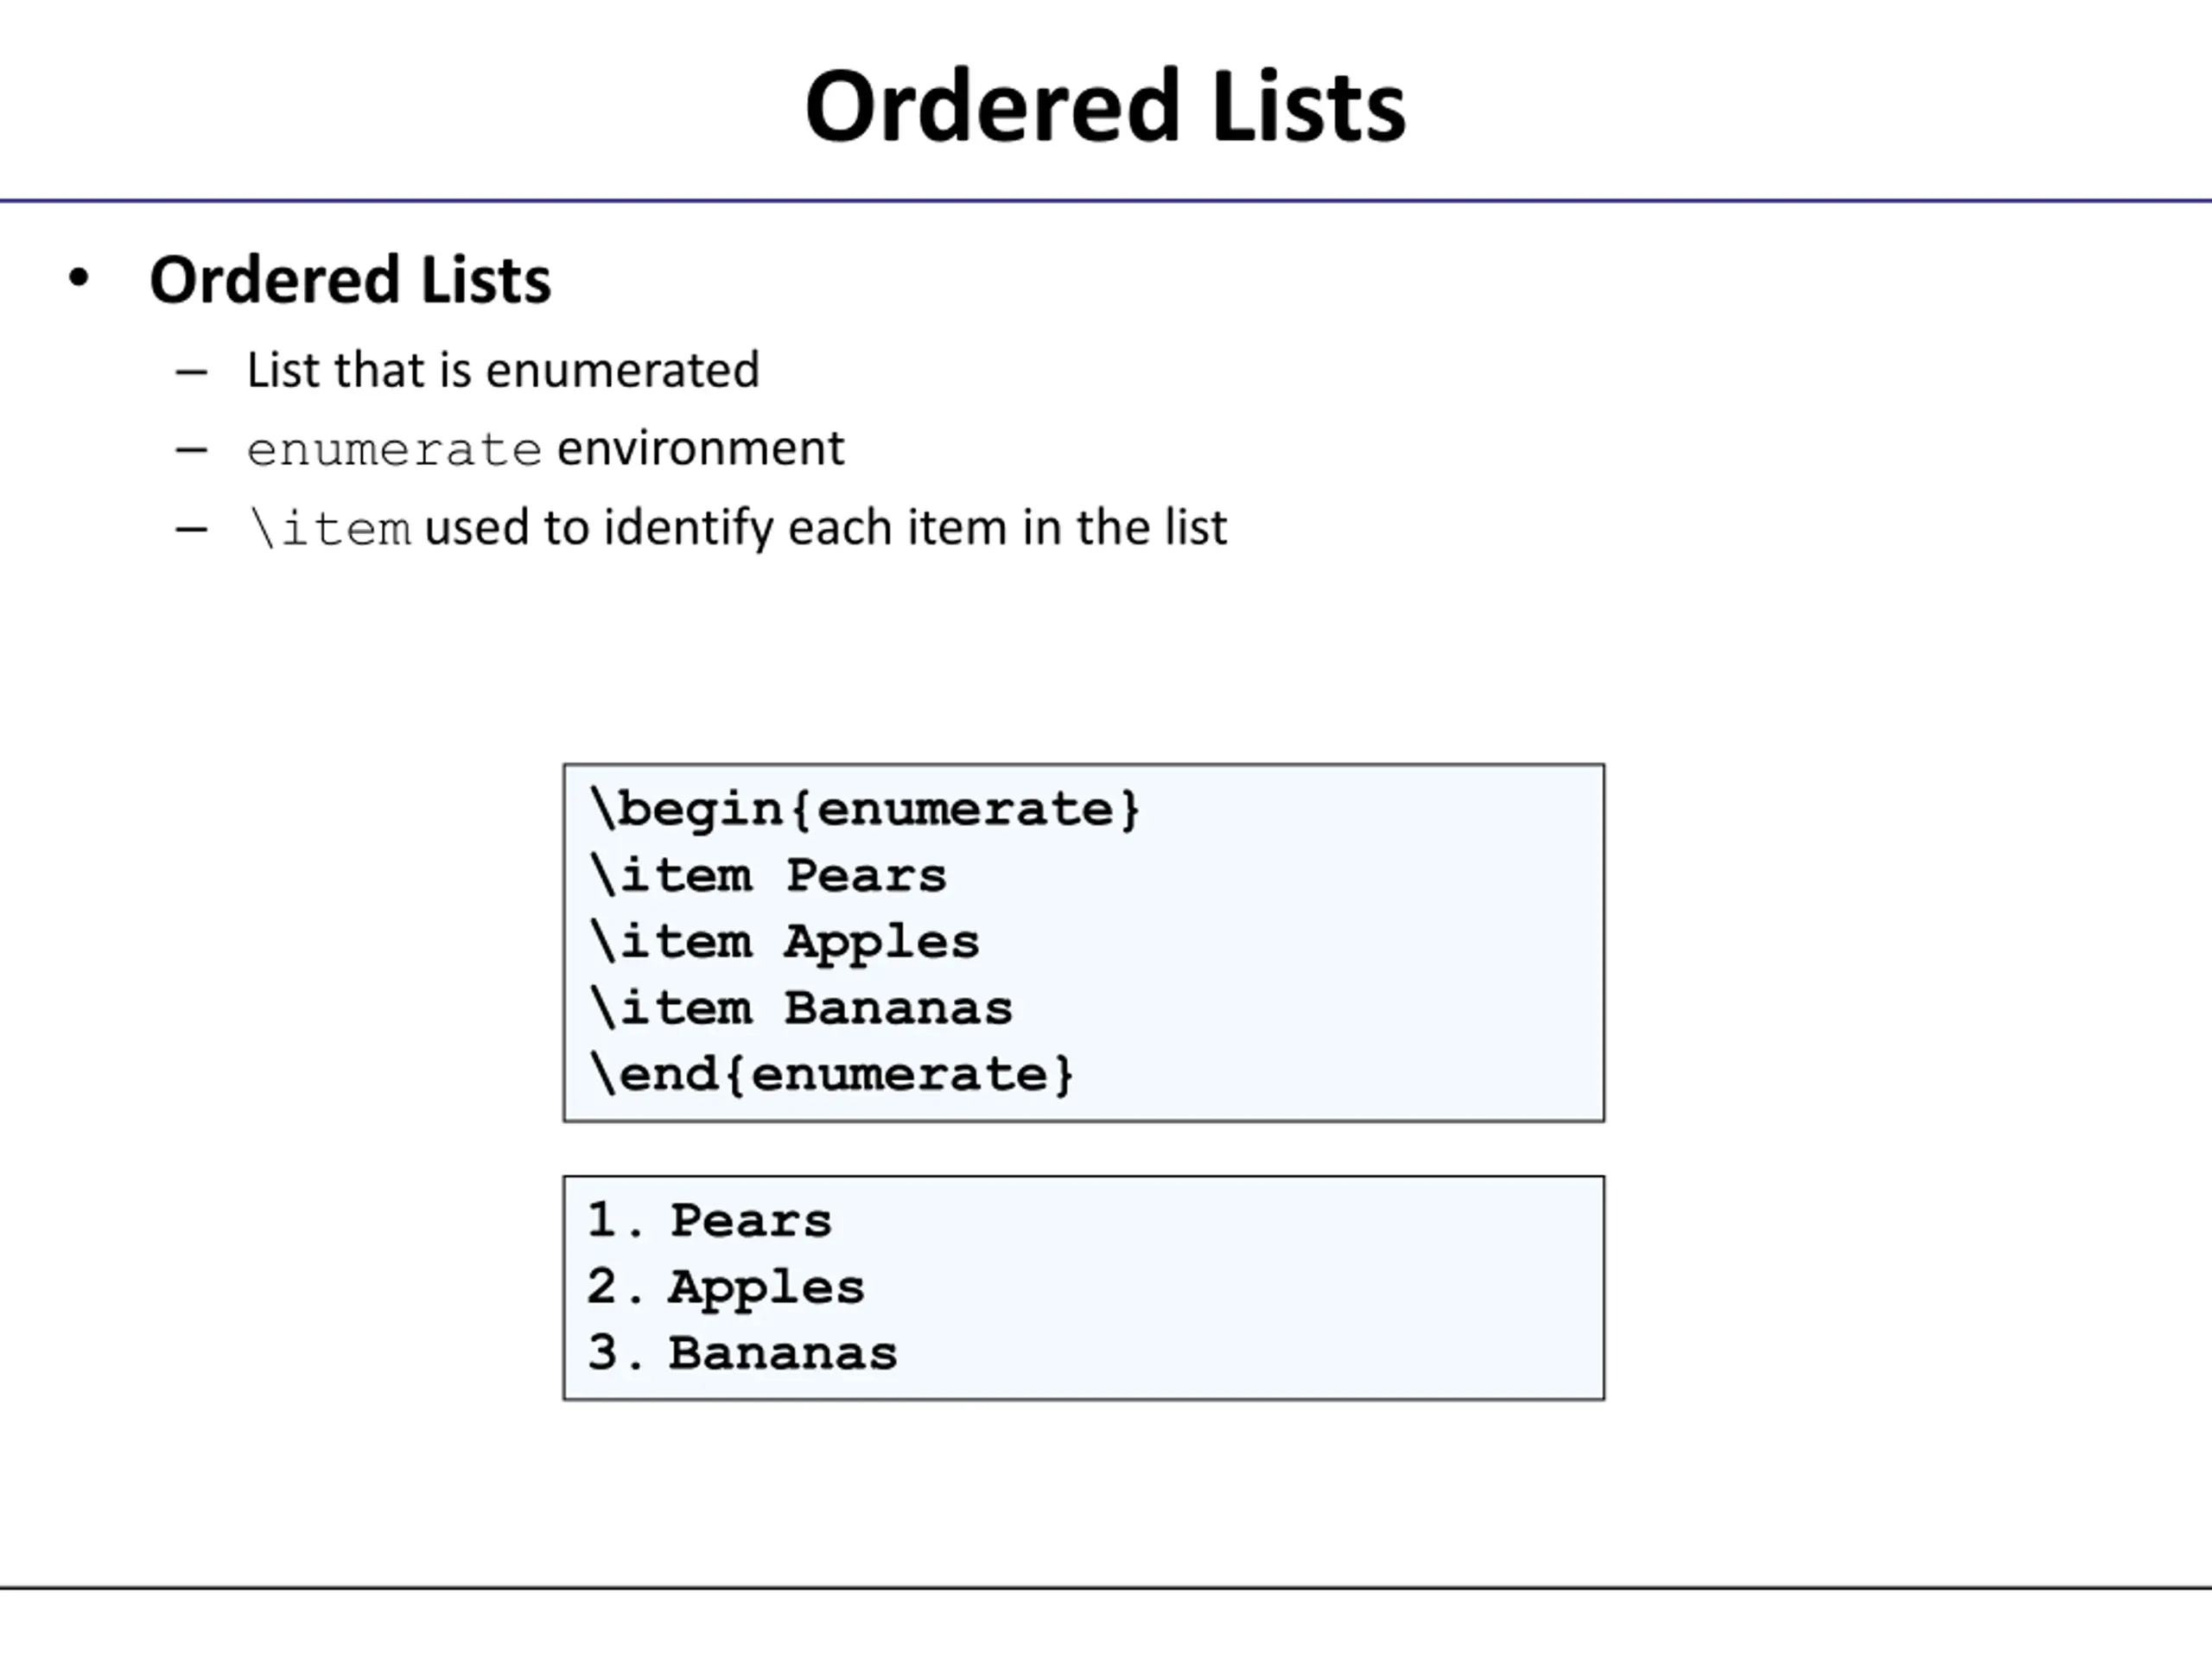This screenshot has height=1659, width=2212.
Task: Click the black footer line of the slide
Action: tap(1106, 1587)
